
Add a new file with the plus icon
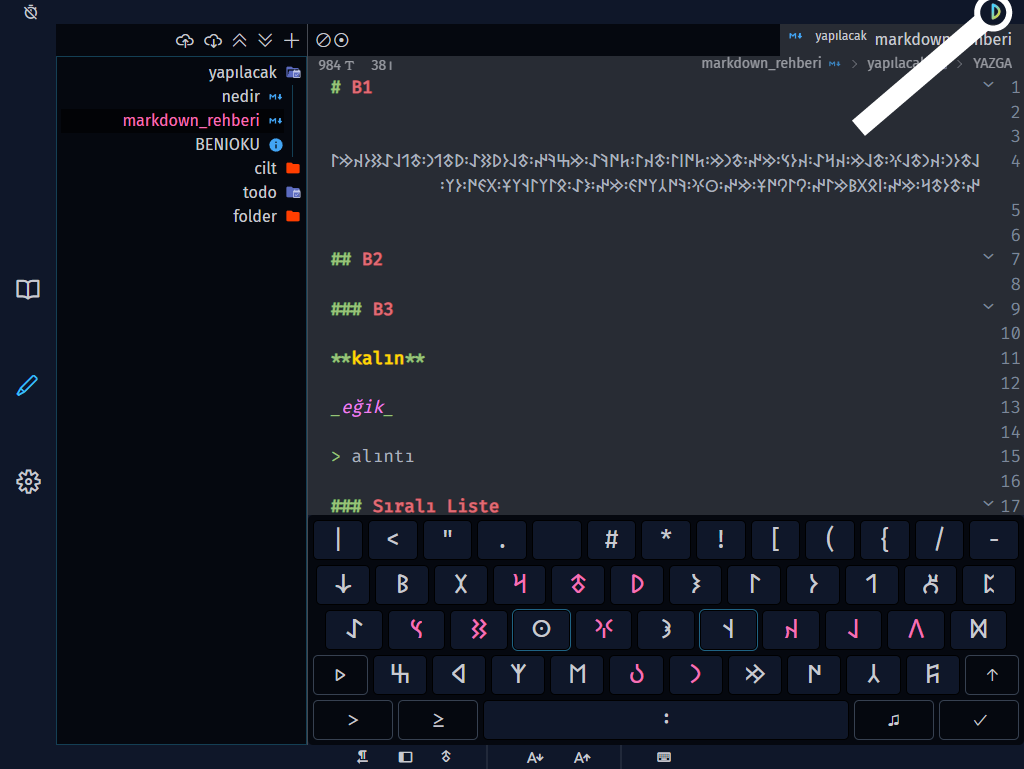click(x=292, y=41)
